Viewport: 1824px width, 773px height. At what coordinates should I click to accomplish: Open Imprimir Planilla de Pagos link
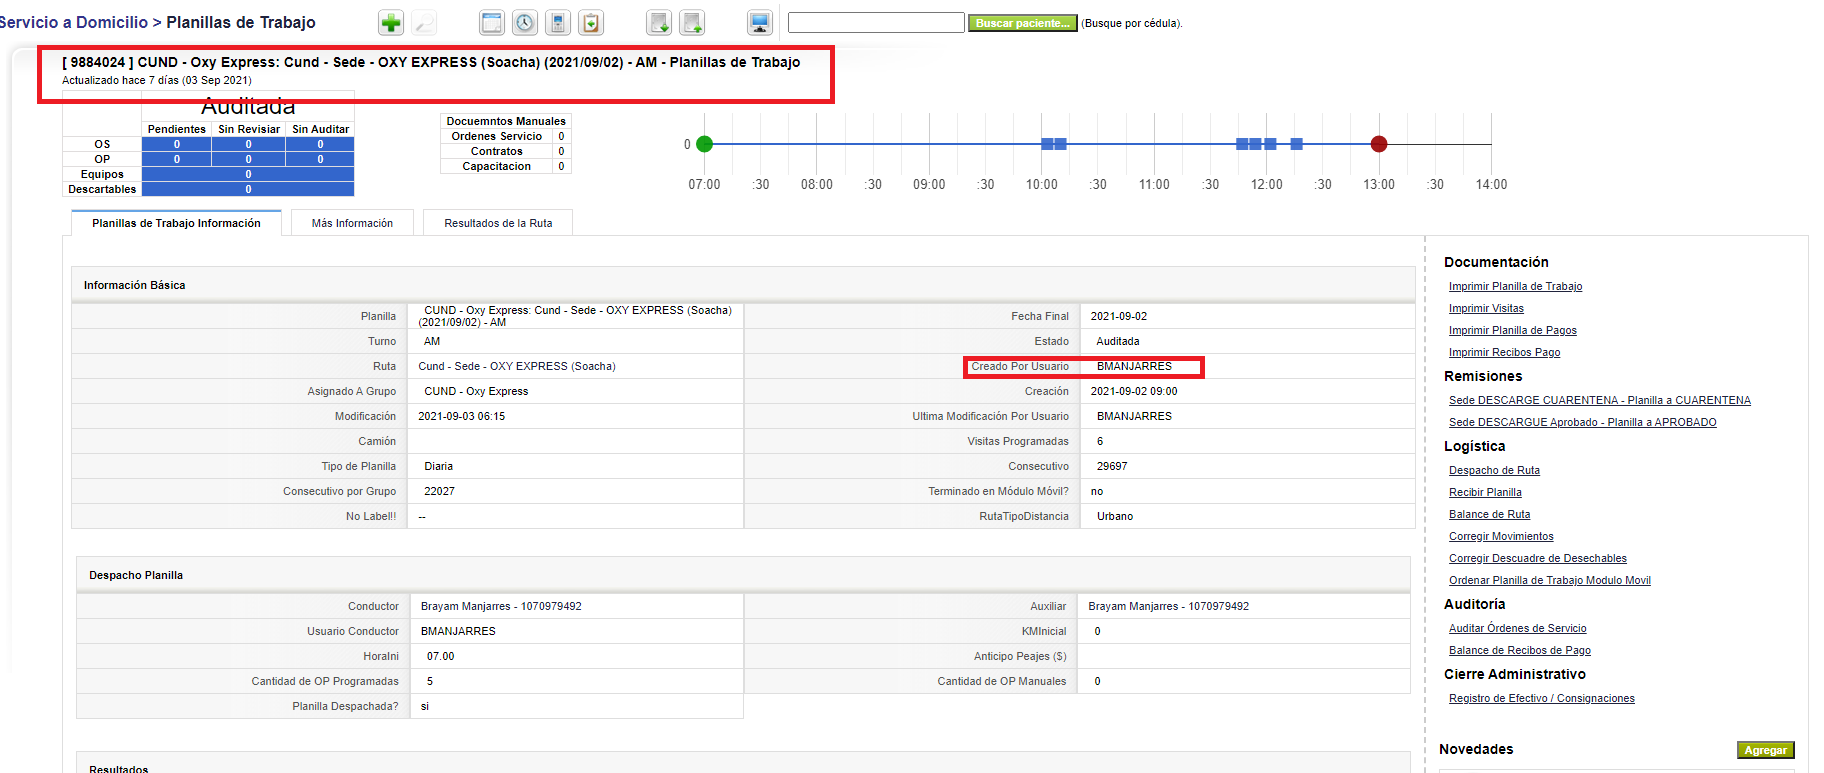click(1512, 330)
